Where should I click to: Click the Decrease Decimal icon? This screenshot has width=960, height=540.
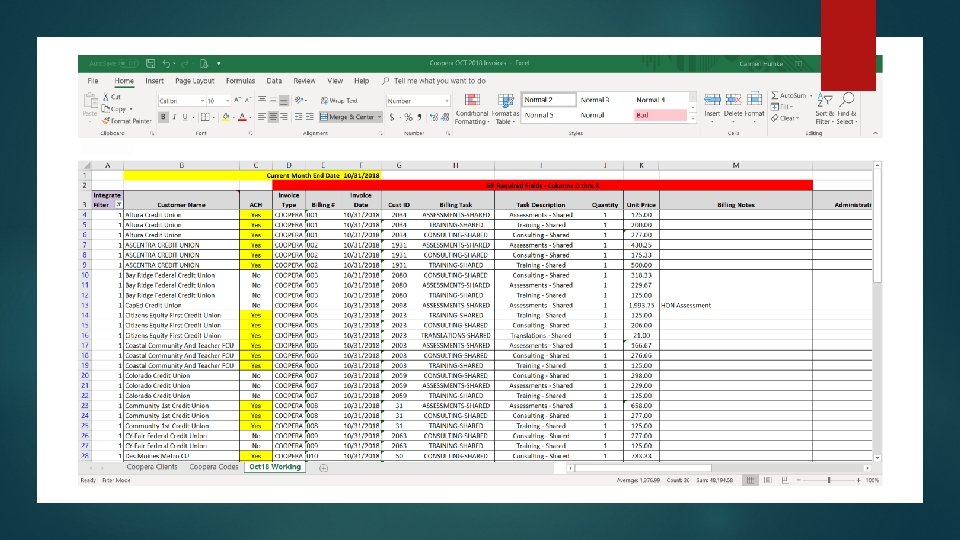pos(445,117)
